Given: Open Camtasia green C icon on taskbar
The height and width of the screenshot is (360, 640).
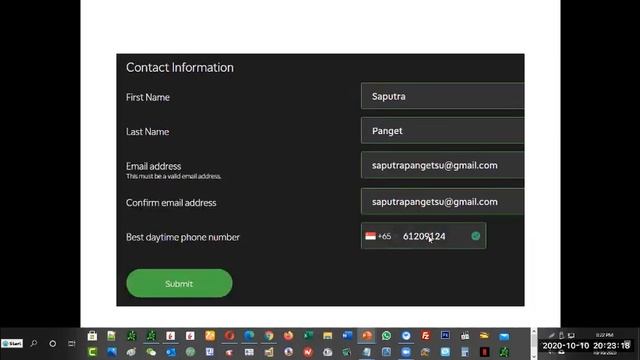Looking at the screenshot, I should click(92, 352).
